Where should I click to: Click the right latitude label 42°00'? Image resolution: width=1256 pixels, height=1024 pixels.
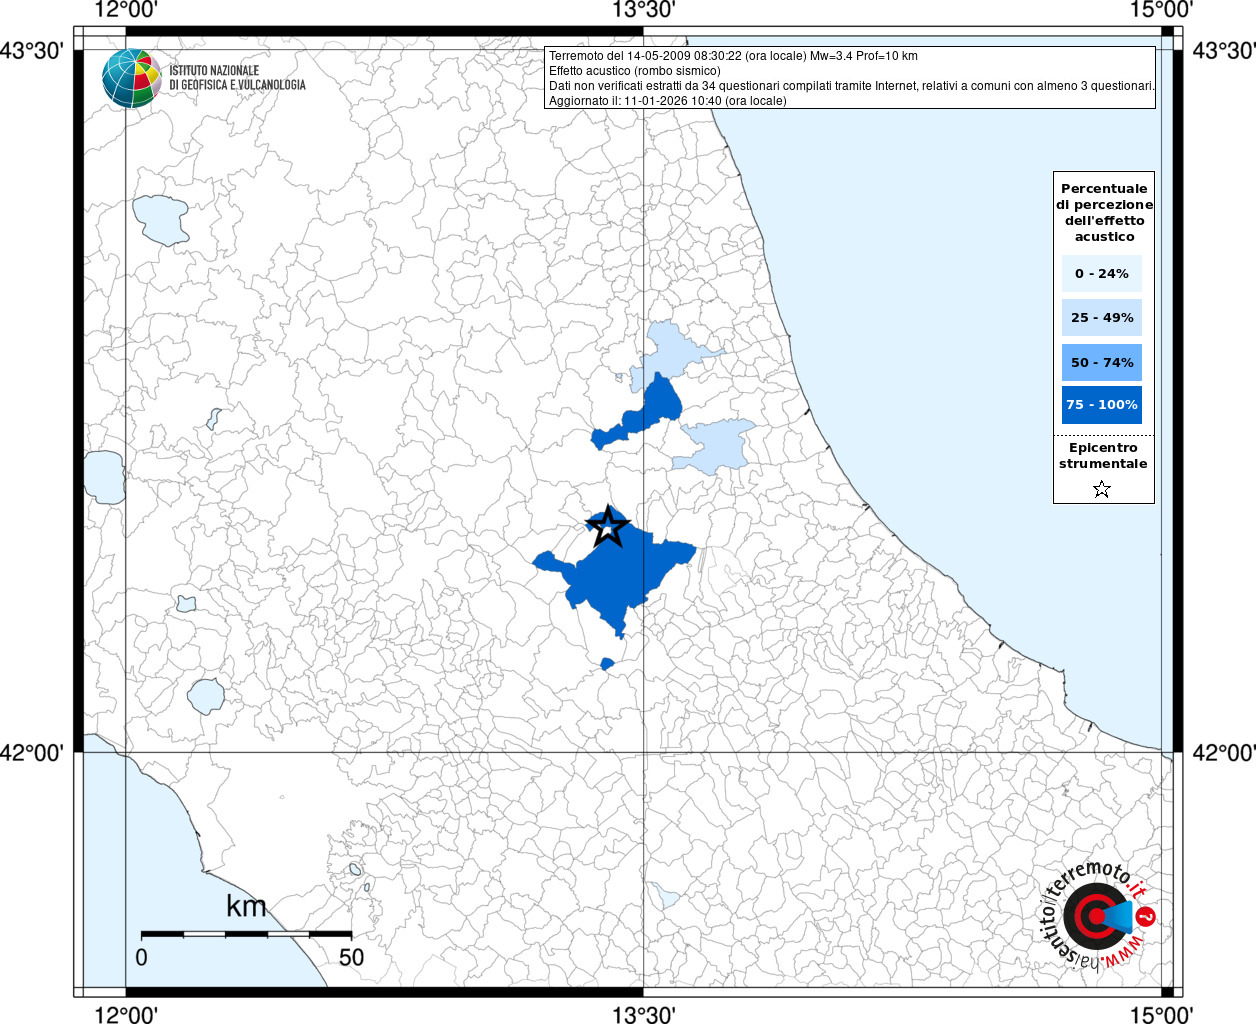pos(1224,751)
